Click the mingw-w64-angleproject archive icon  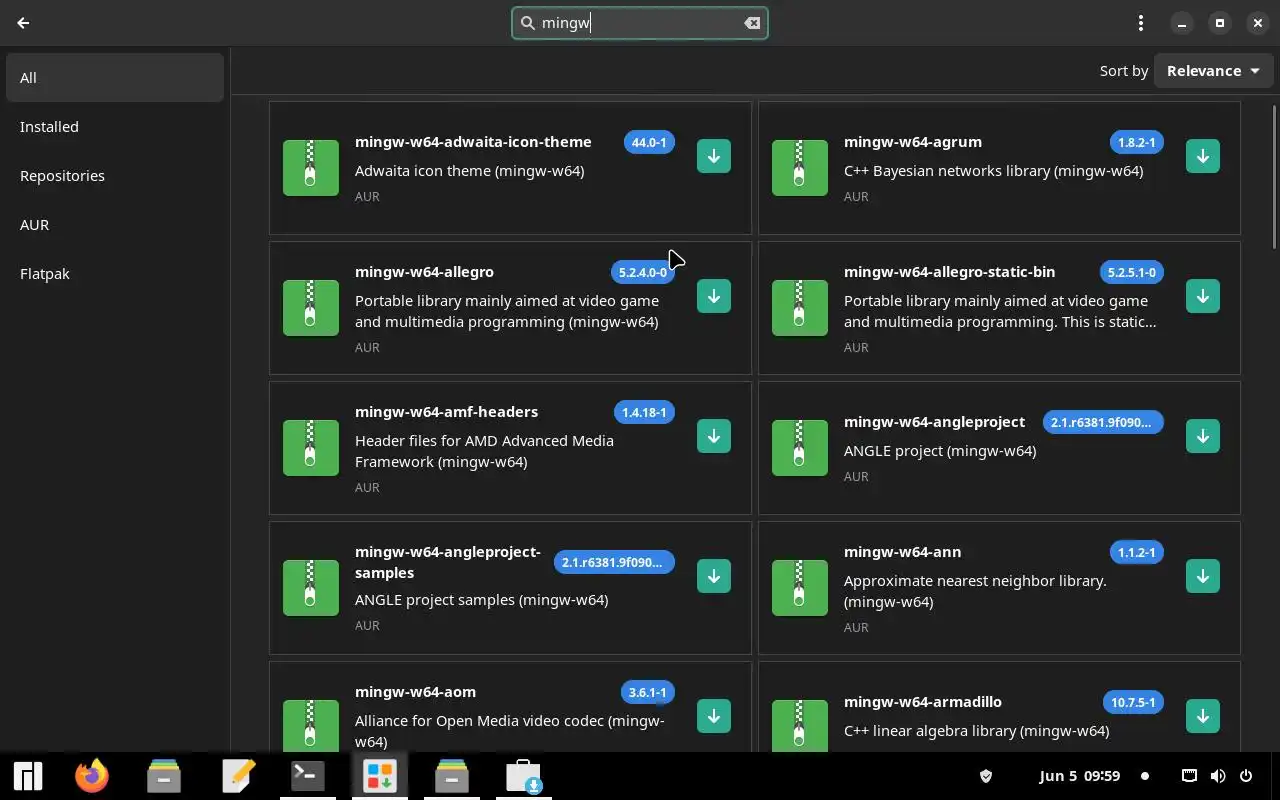pyautogui.click(x=800, y=447)
